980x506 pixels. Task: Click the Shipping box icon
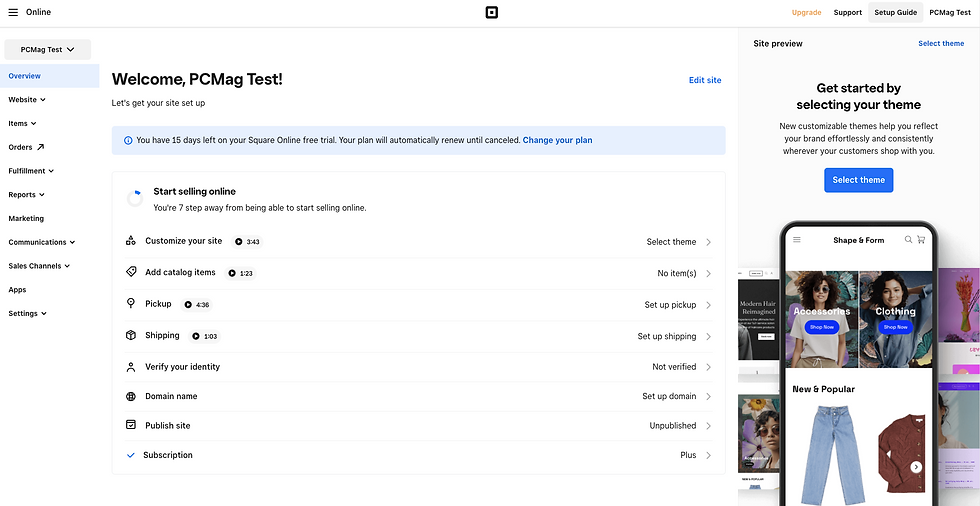tap(131, 335)
